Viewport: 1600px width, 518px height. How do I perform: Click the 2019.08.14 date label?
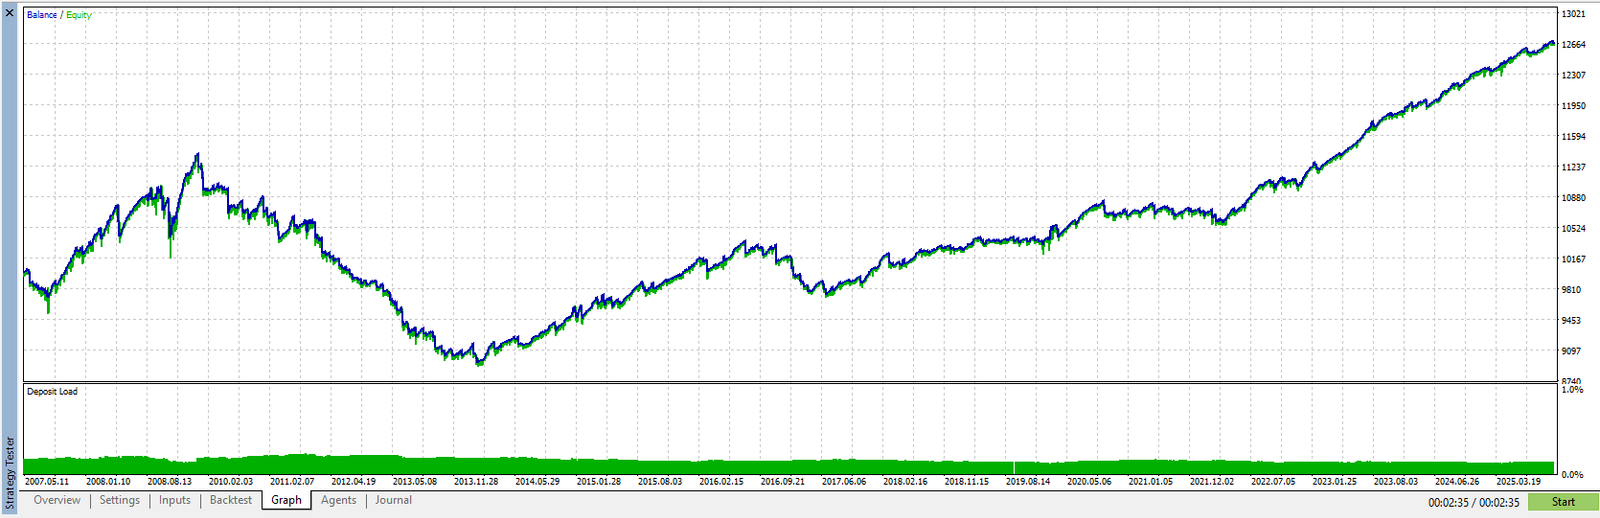point(1028,481)
